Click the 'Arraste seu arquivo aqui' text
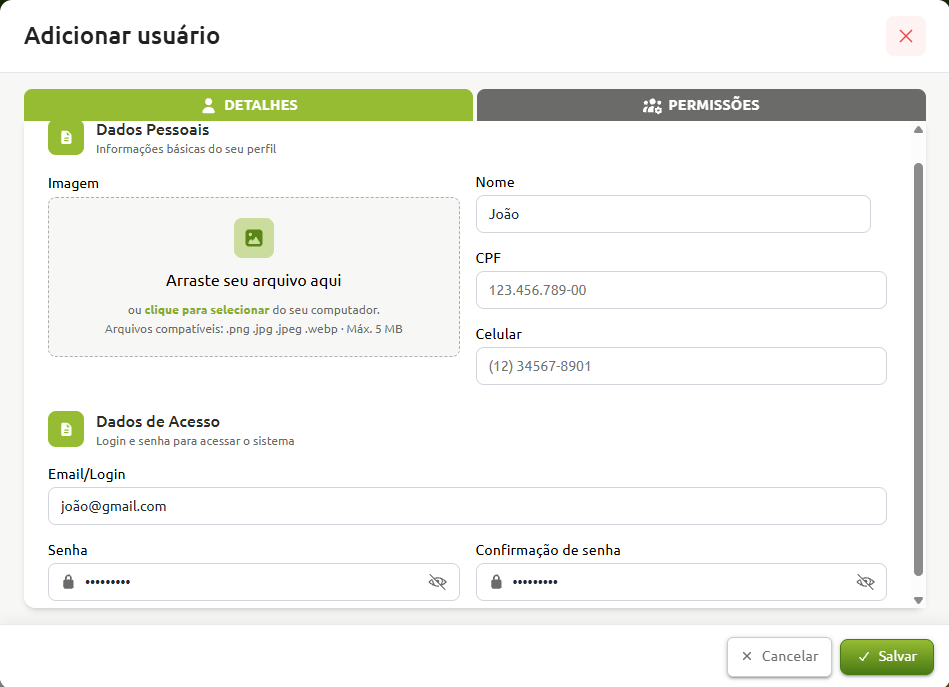The image size is (949, 687). tap(254, 281)
